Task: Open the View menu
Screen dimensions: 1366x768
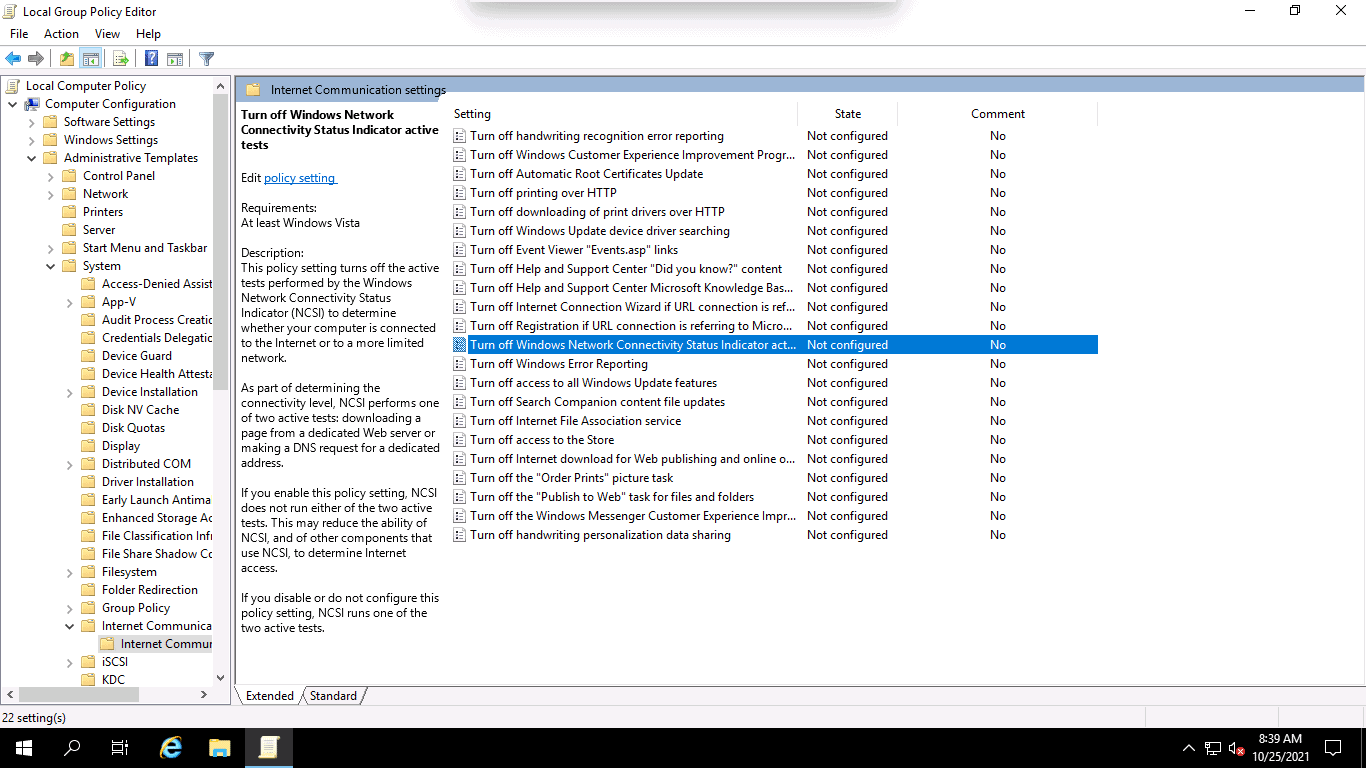Action: [107, 34]
